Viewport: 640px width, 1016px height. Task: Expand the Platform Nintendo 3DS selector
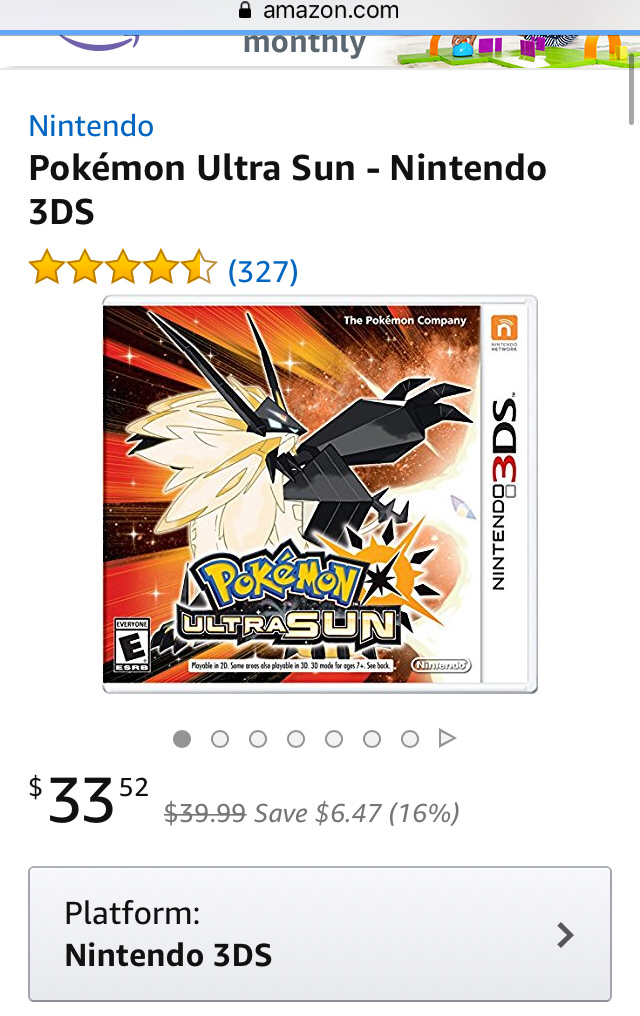pos(320,934)
